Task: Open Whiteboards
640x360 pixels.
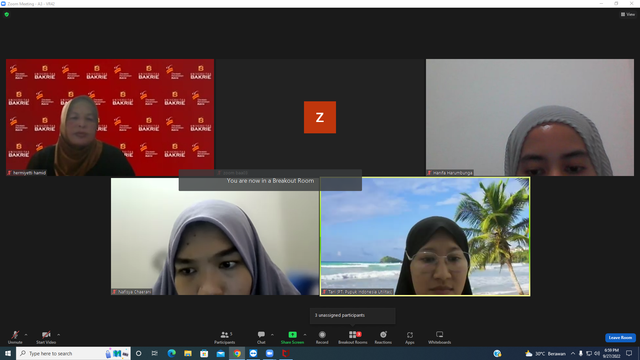Action: coord(440,337)
